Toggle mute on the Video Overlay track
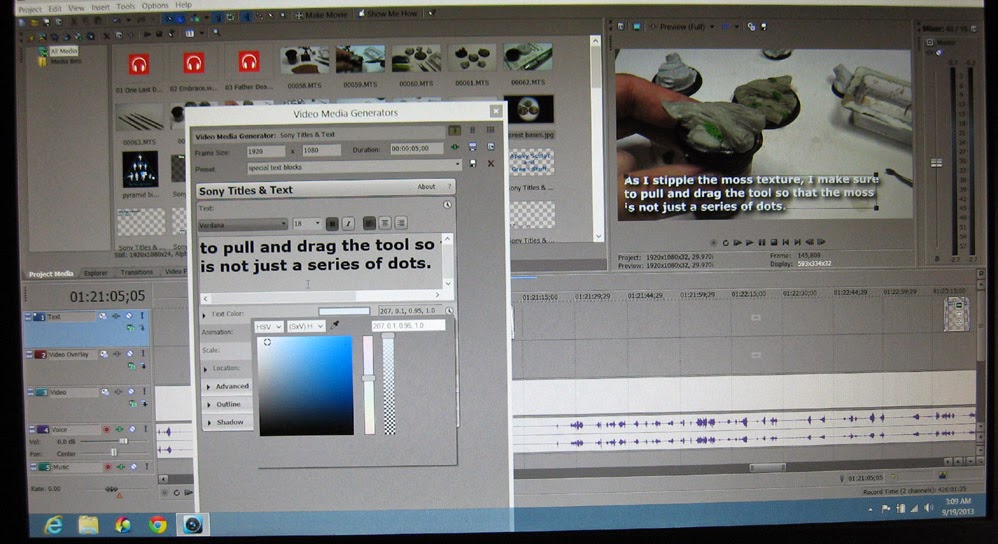The width and height of the screenshot is (998, 544). point(130,354)
